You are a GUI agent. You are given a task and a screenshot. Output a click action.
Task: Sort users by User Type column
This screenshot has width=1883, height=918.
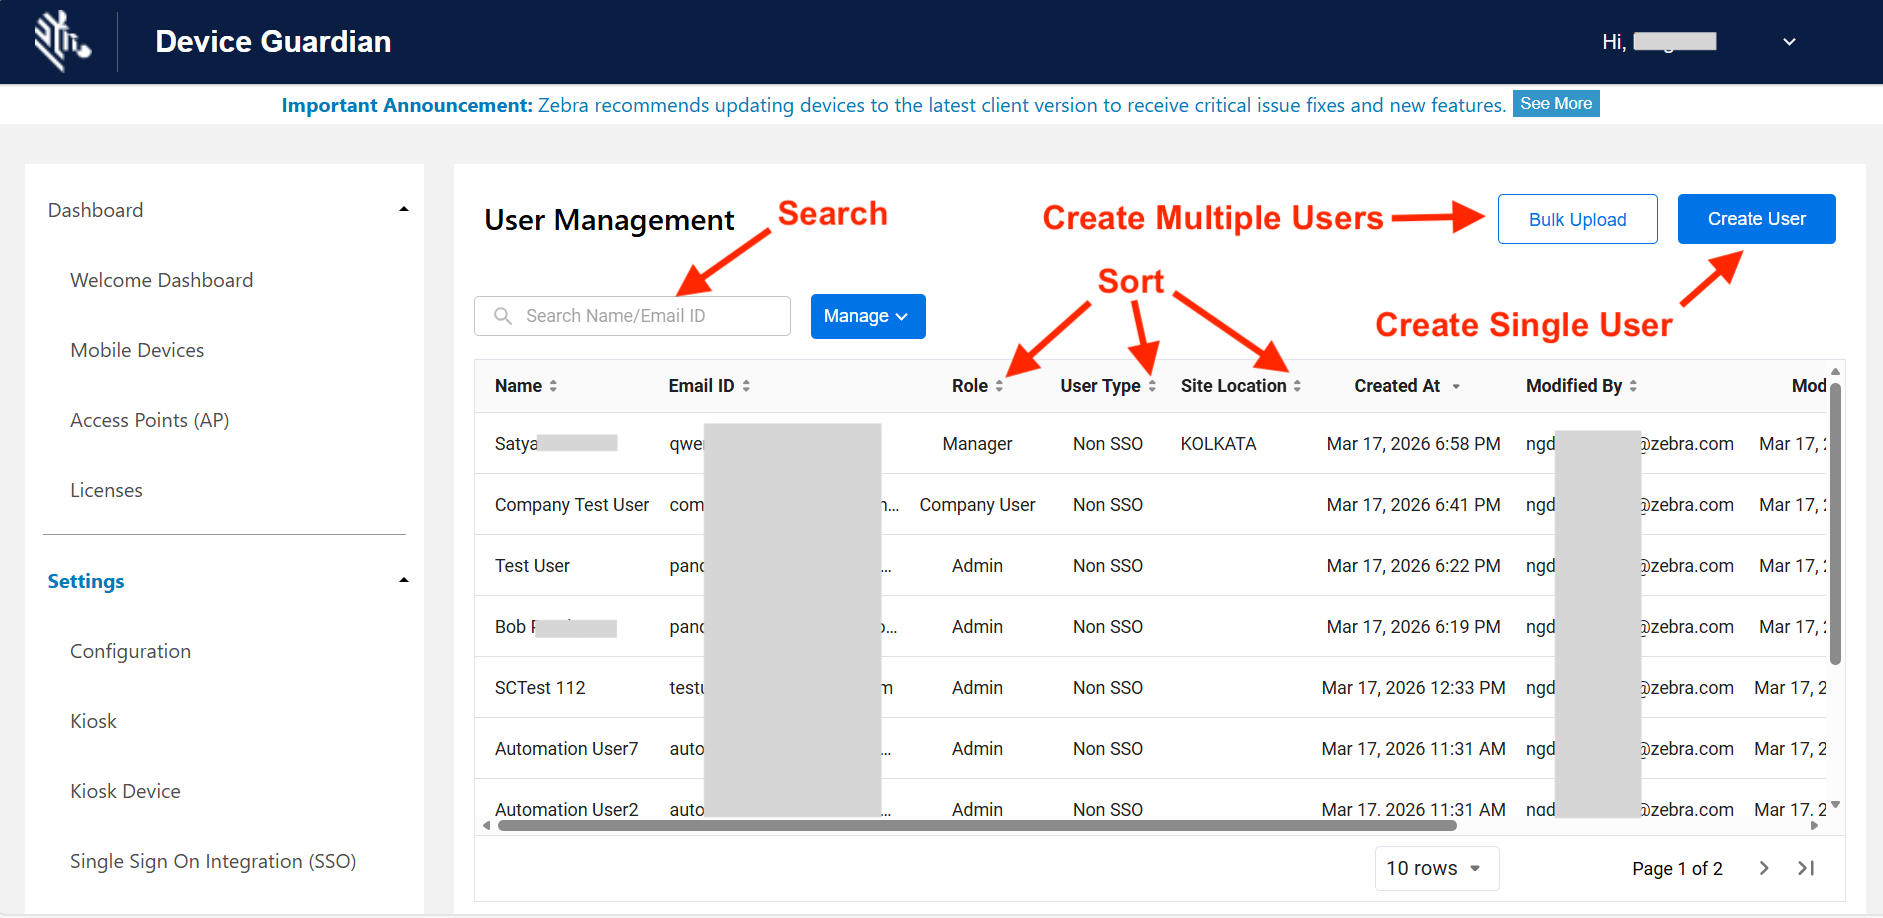(1152, 386)
